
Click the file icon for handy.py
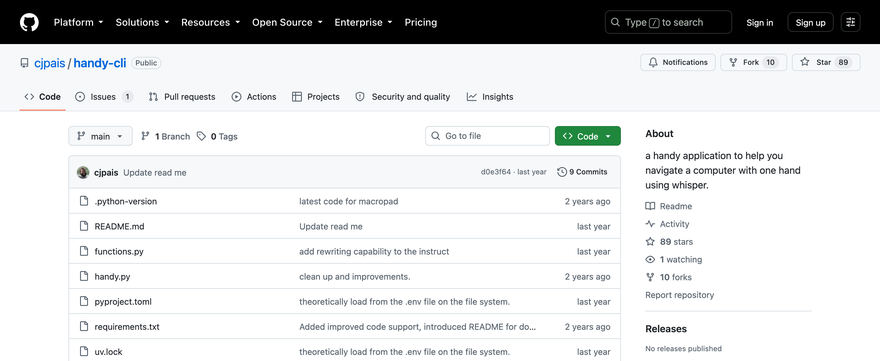[84, 276]
